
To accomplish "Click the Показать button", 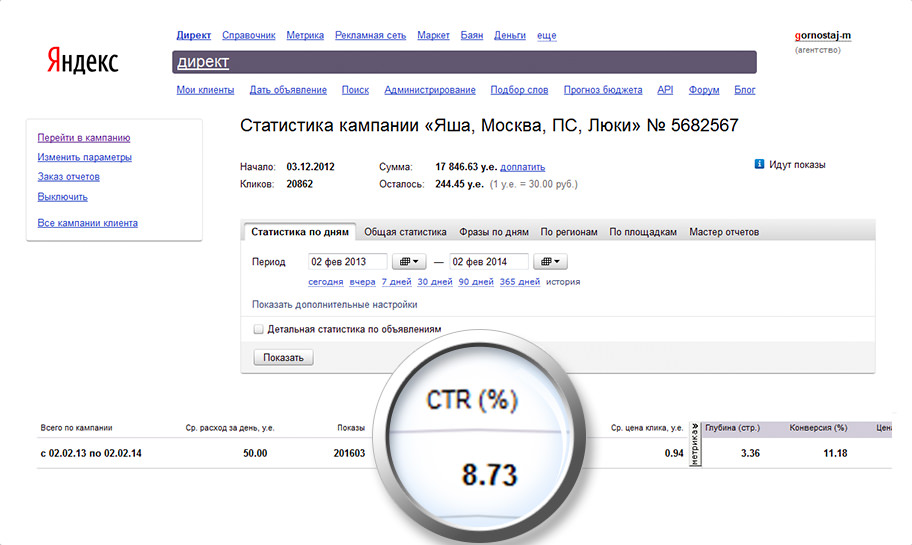I will coord(283,357).
